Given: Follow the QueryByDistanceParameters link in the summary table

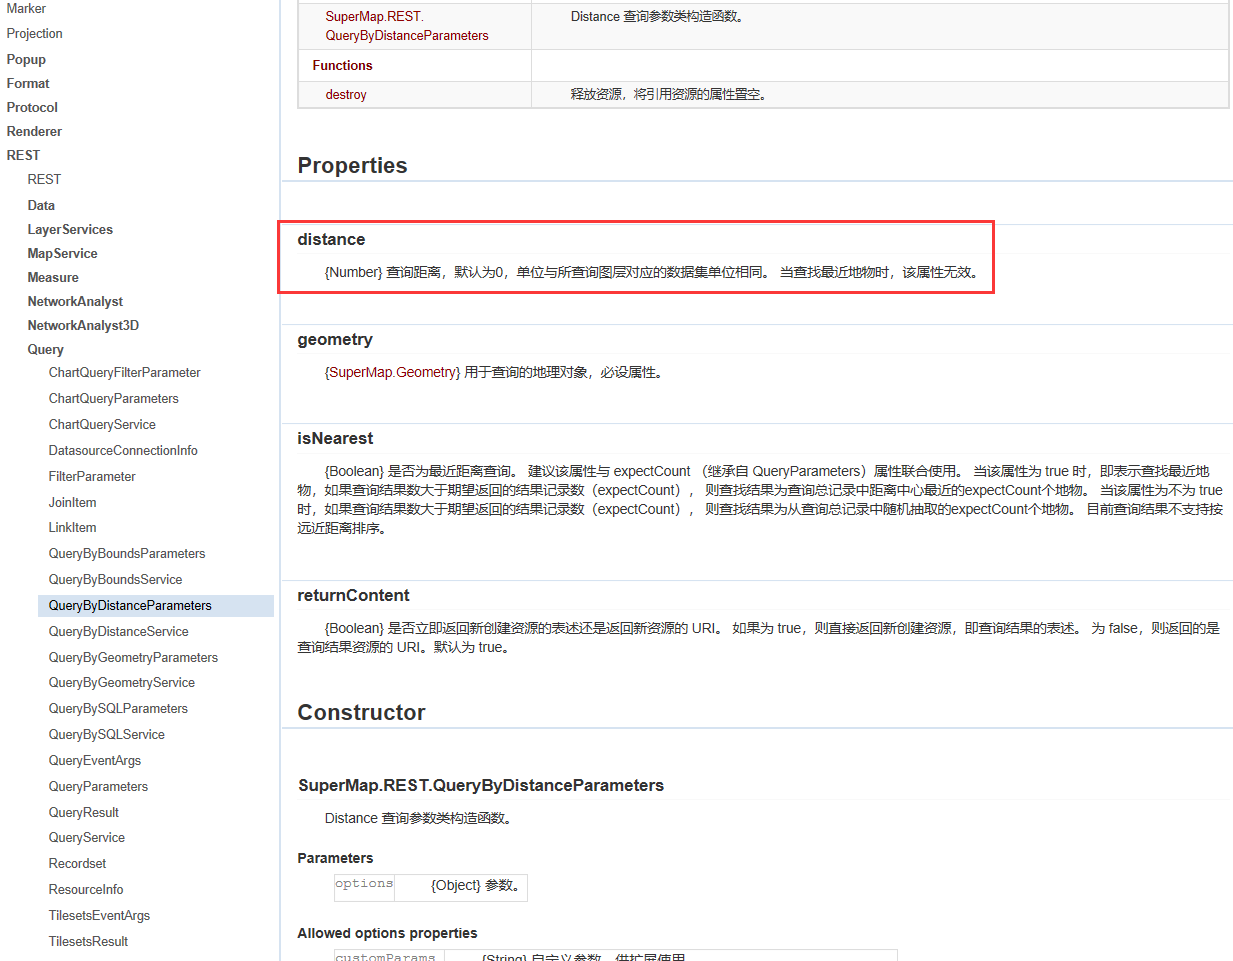Looking at the screenshot, I should coord(407,26).
